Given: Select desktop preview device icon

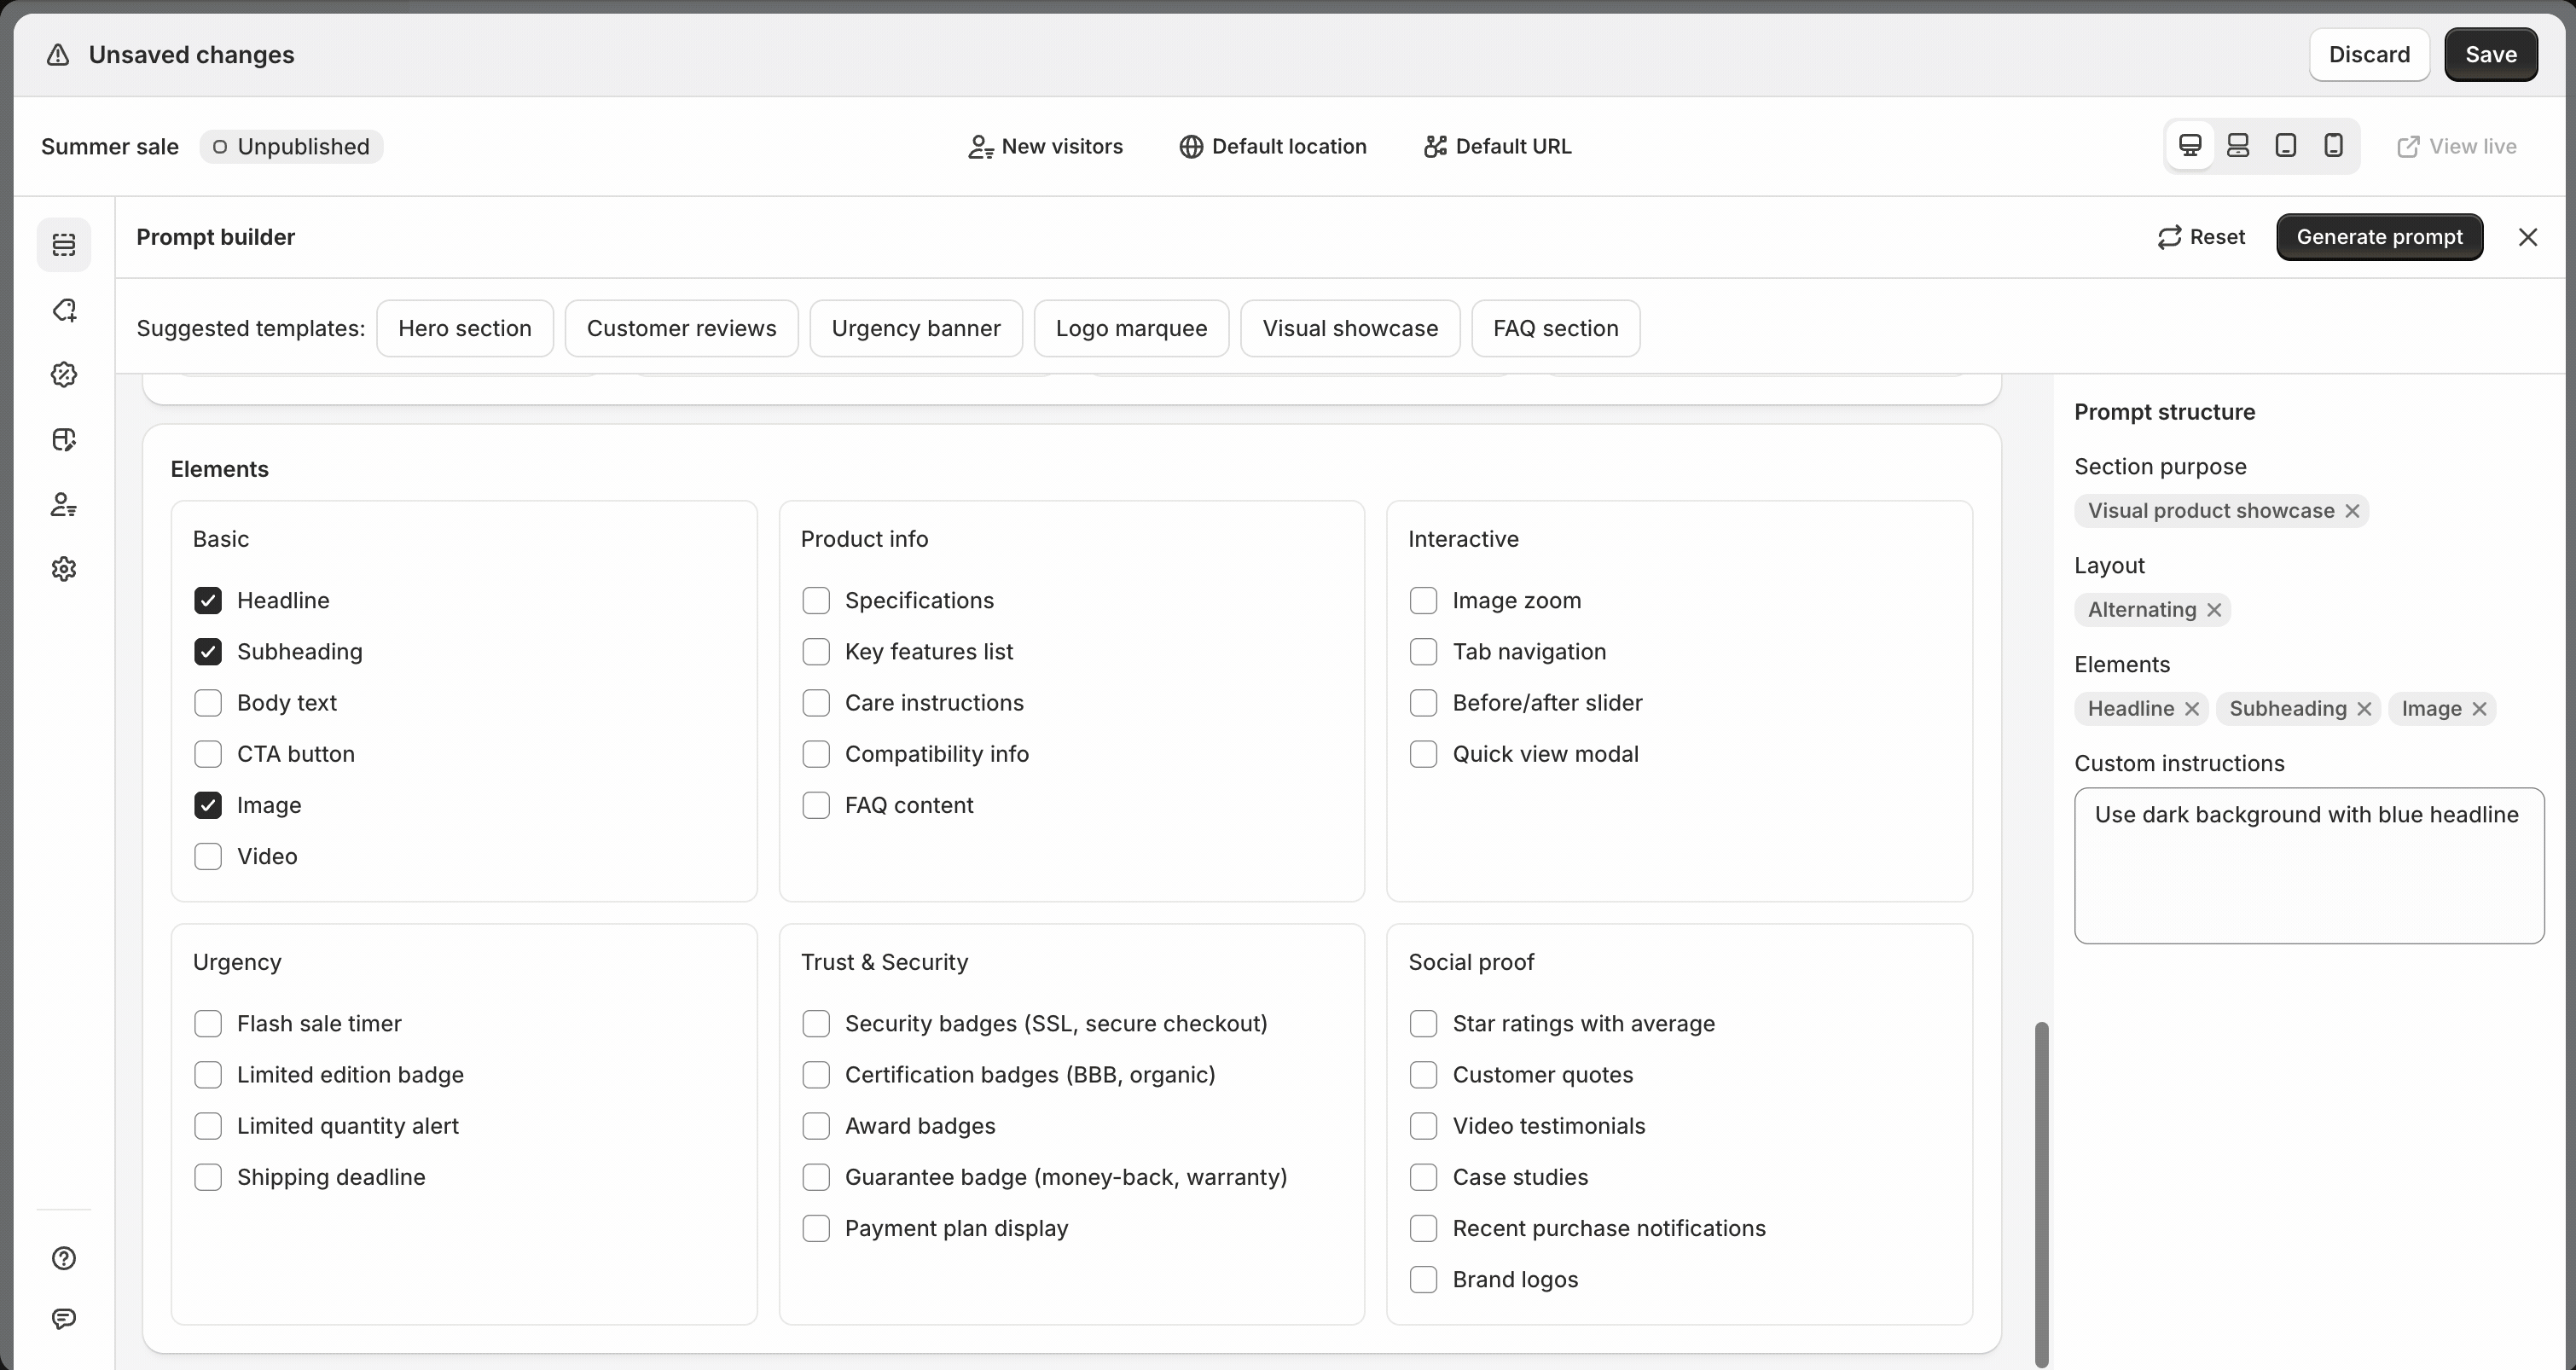Looking at the screenshot, I should tap(2190, 146).
